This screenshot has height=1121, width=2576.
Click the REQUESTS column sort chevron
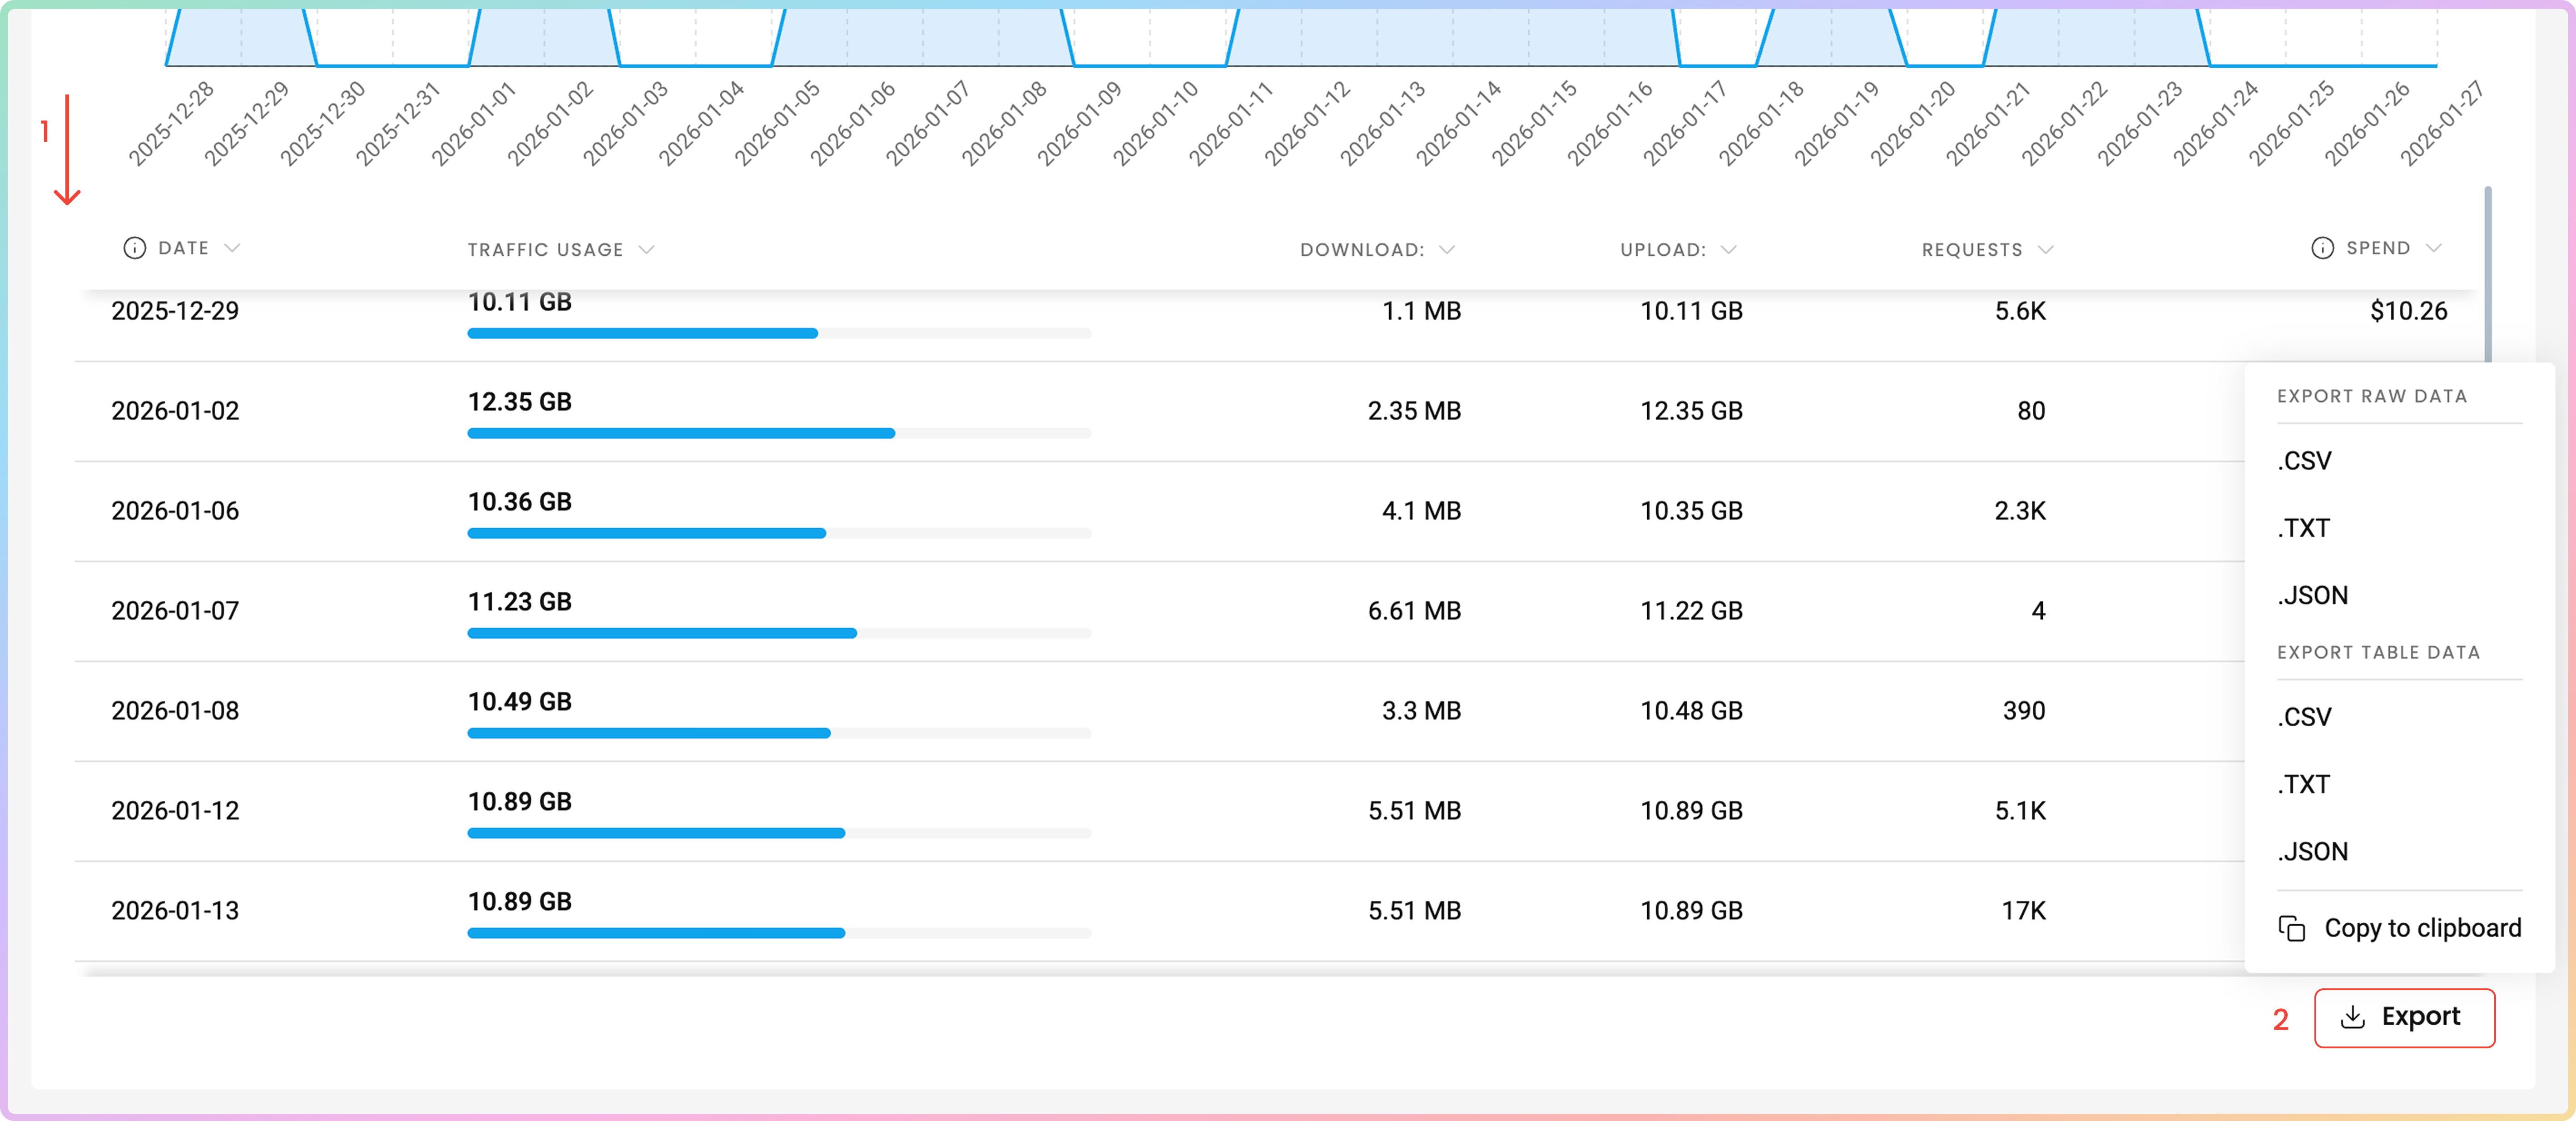point(2046,250)
